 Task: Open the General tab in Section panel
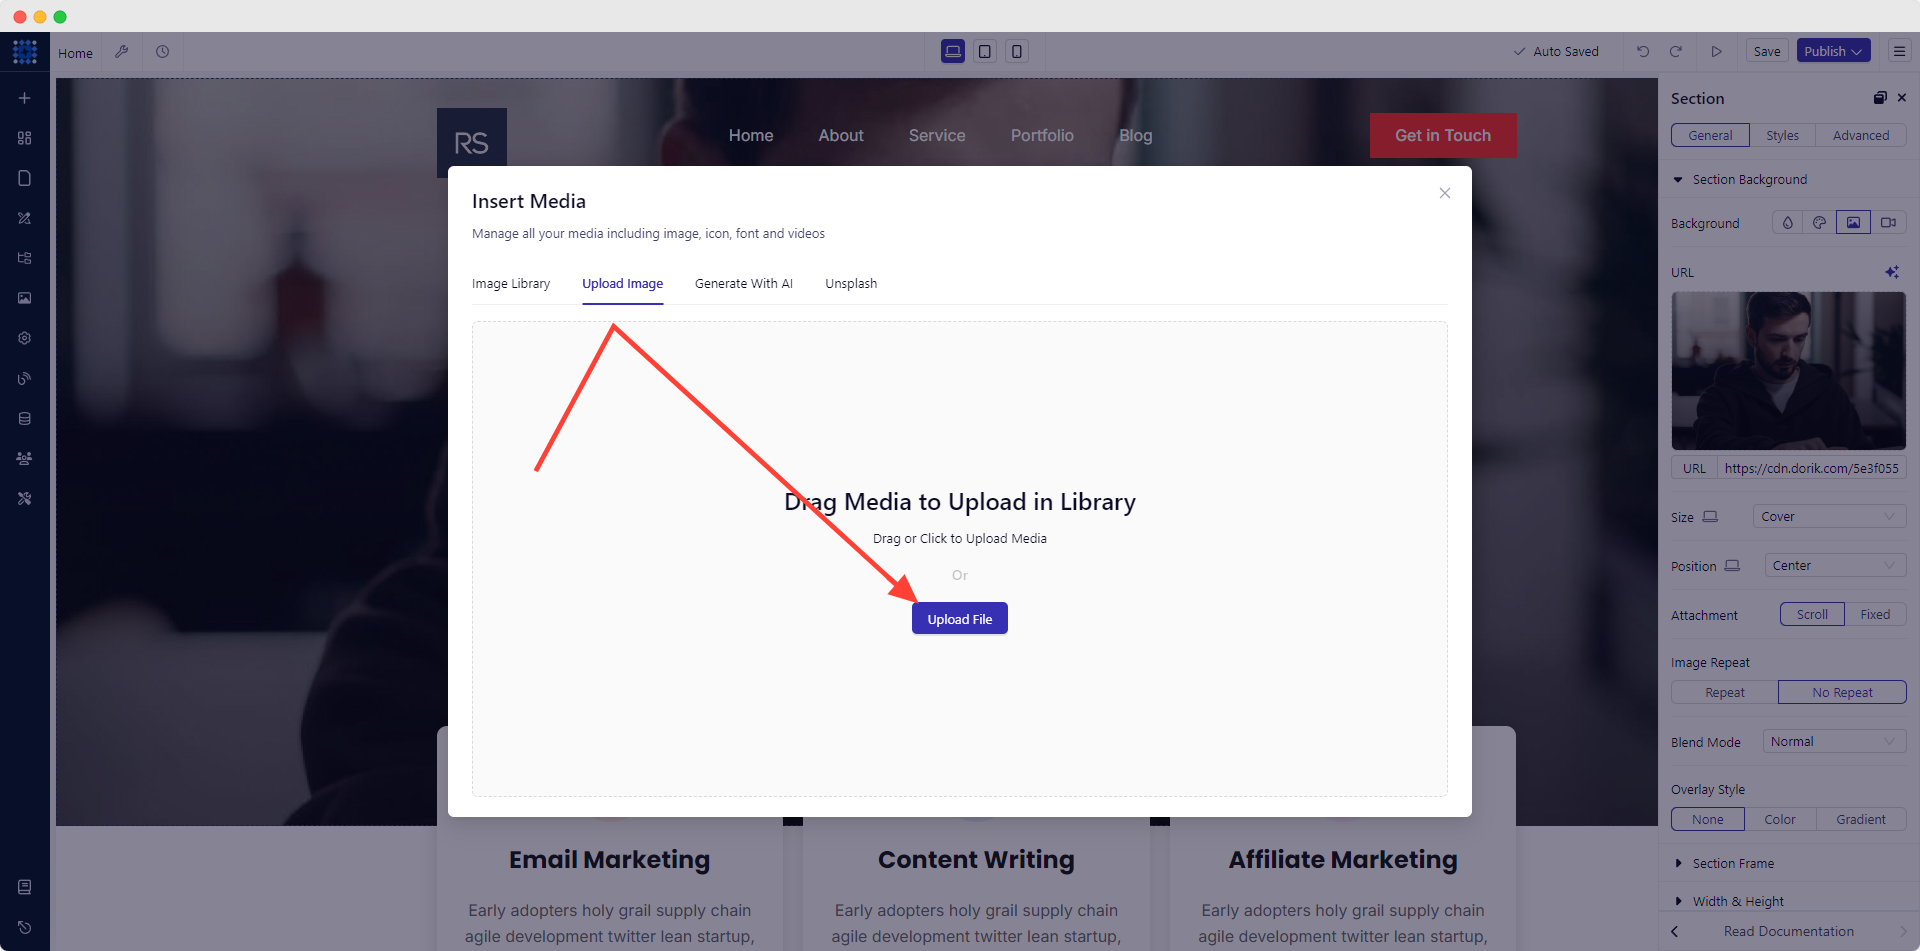click(x=1710, y=136)
